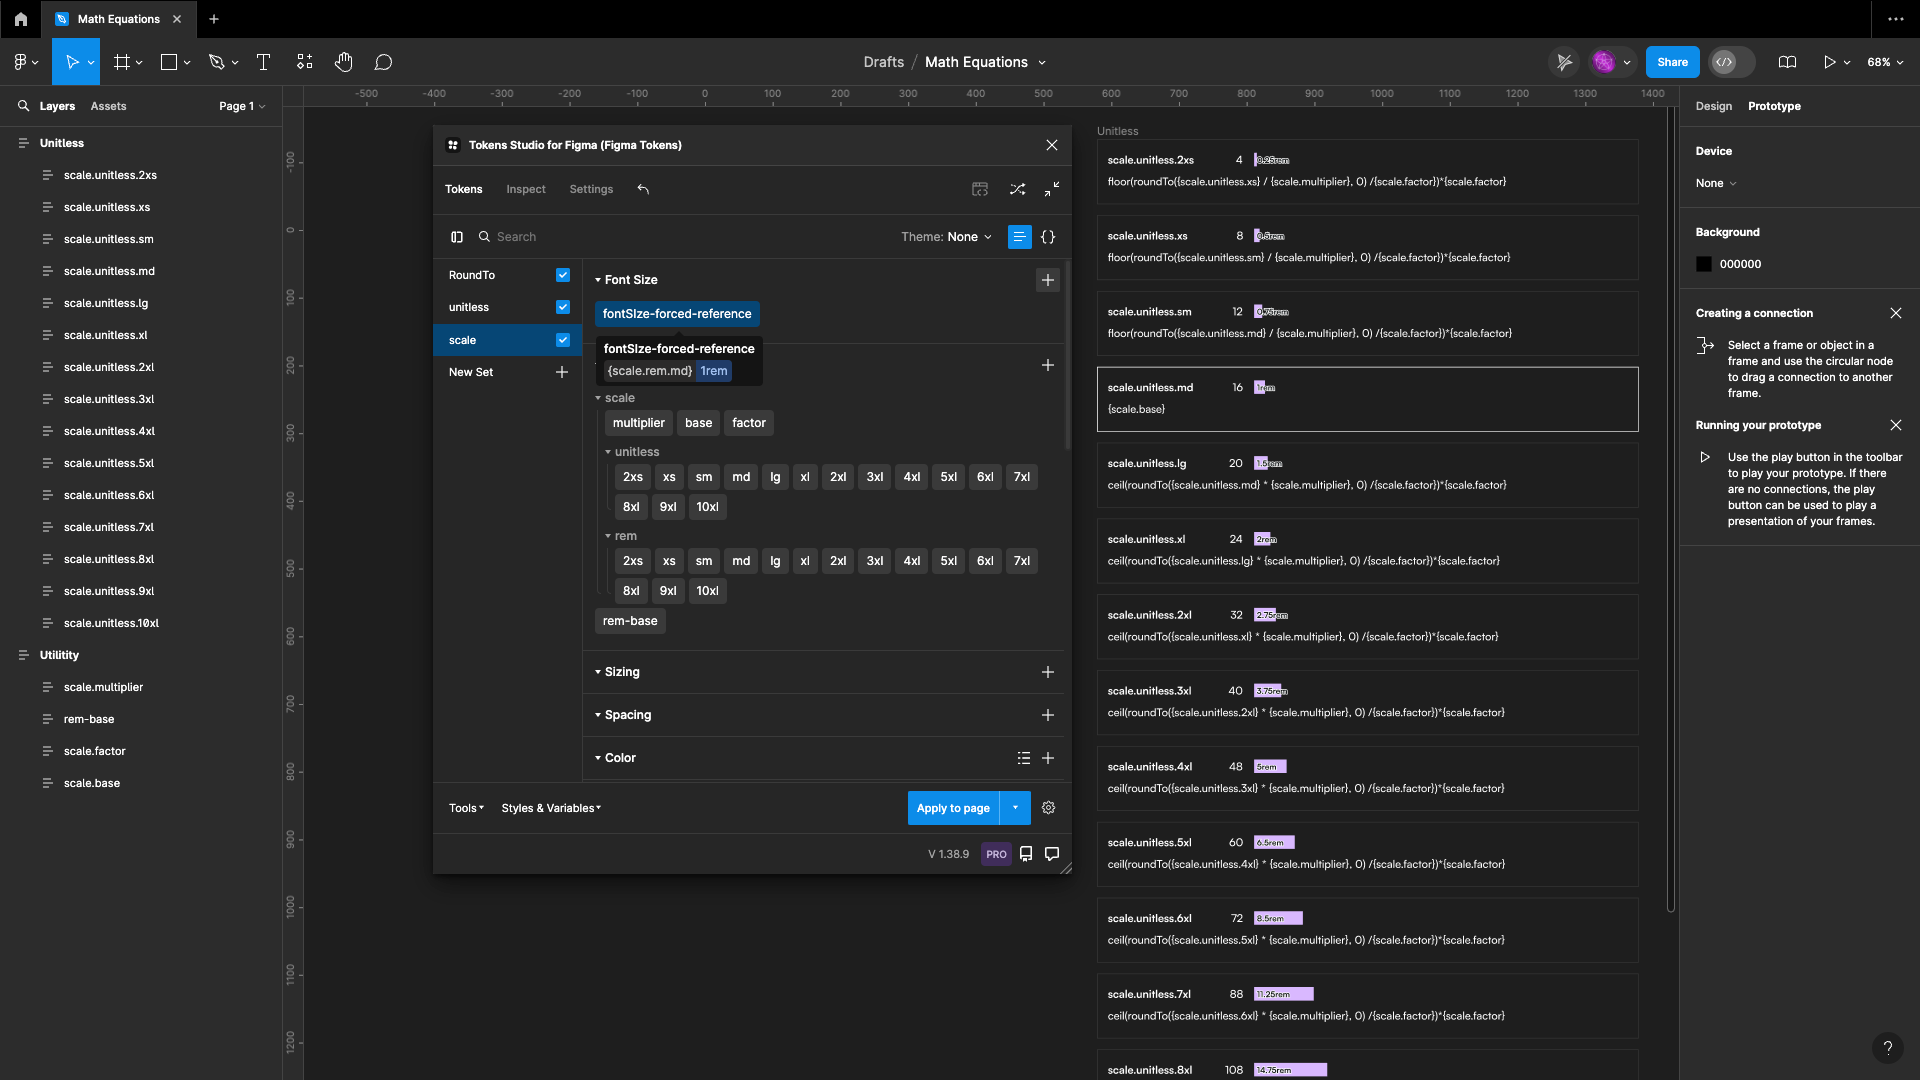Select the Text tool
The image size is (1920, 1080).
tap(264, 62)
